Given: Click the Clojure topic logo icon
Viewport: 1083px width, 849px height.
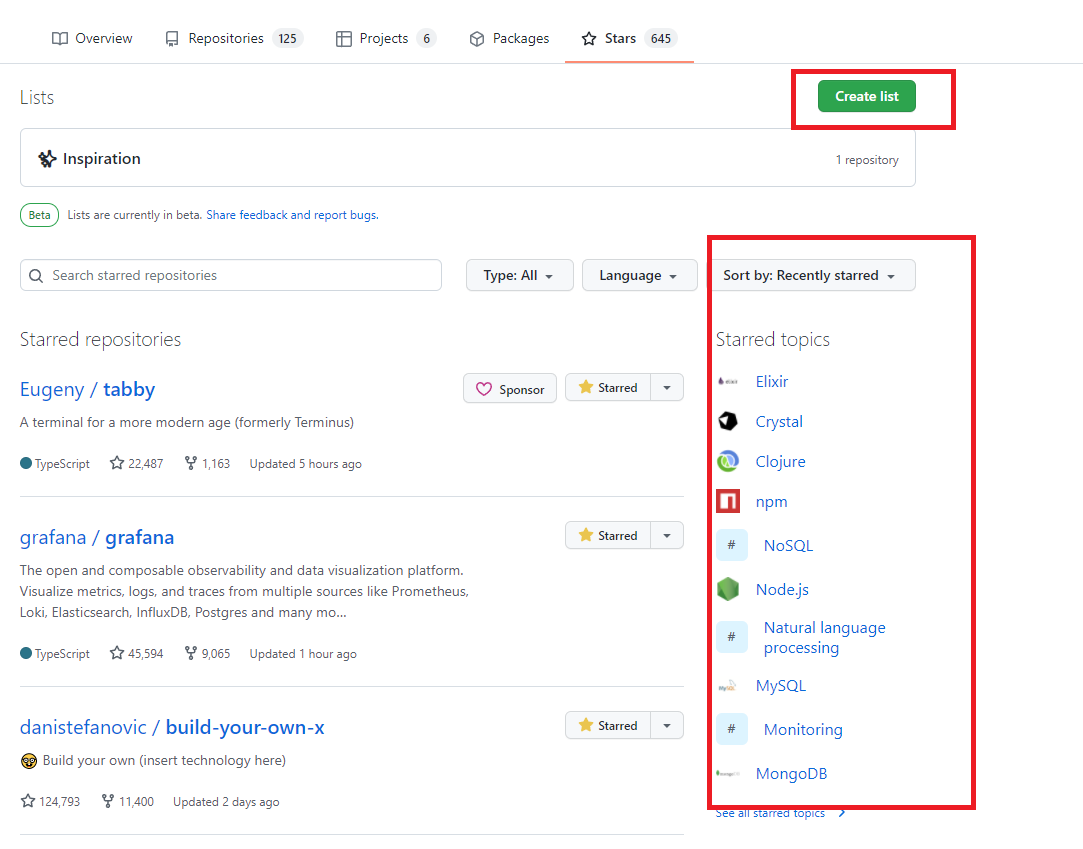Looking at the screenshot, I should [728, 462].
